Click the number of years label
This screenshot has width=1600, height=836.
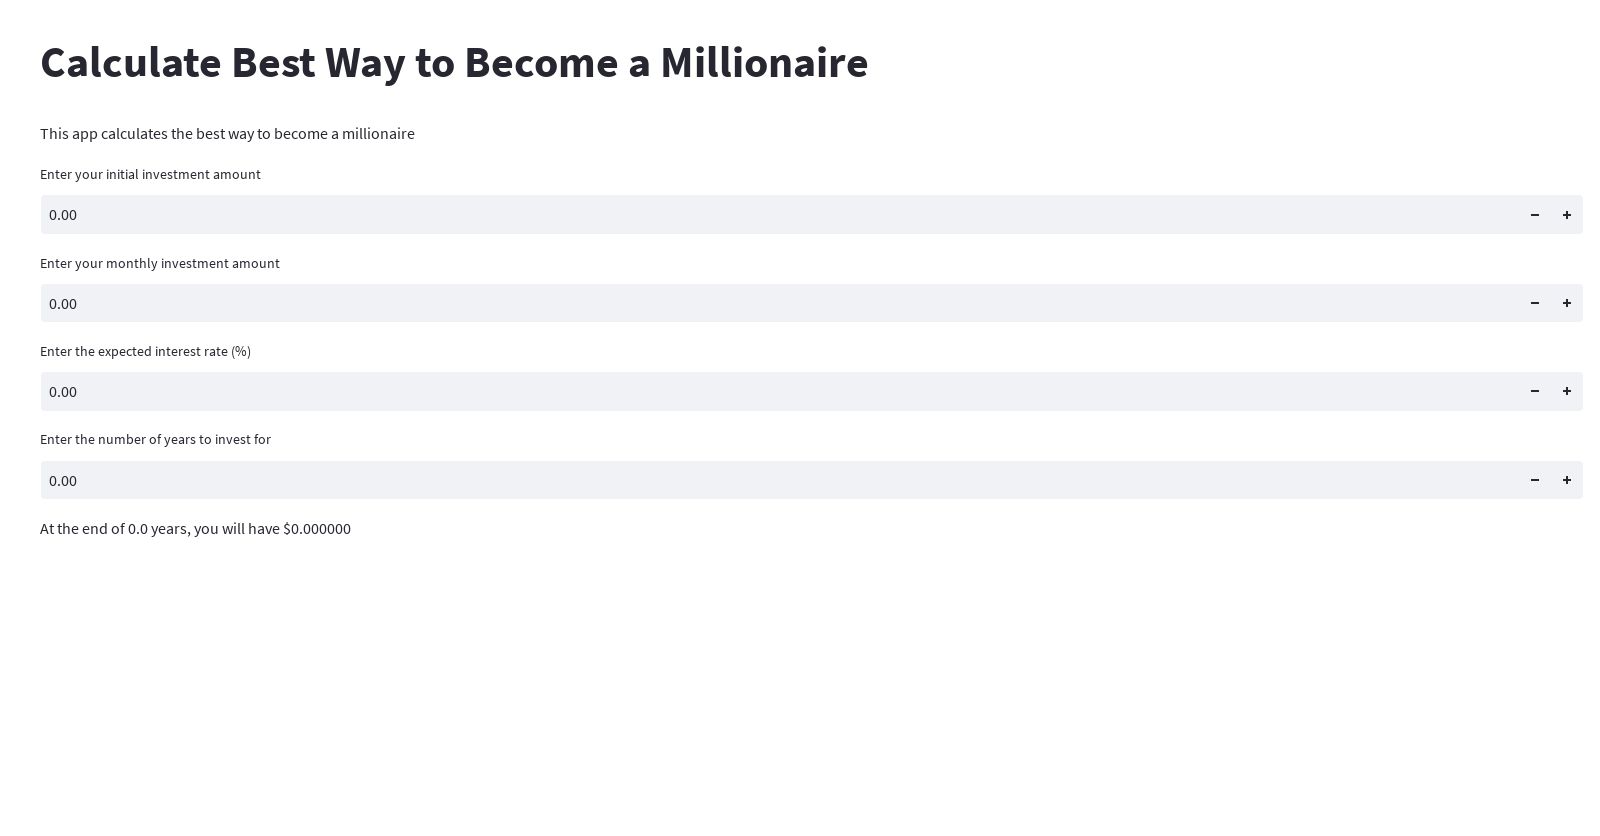155,439
